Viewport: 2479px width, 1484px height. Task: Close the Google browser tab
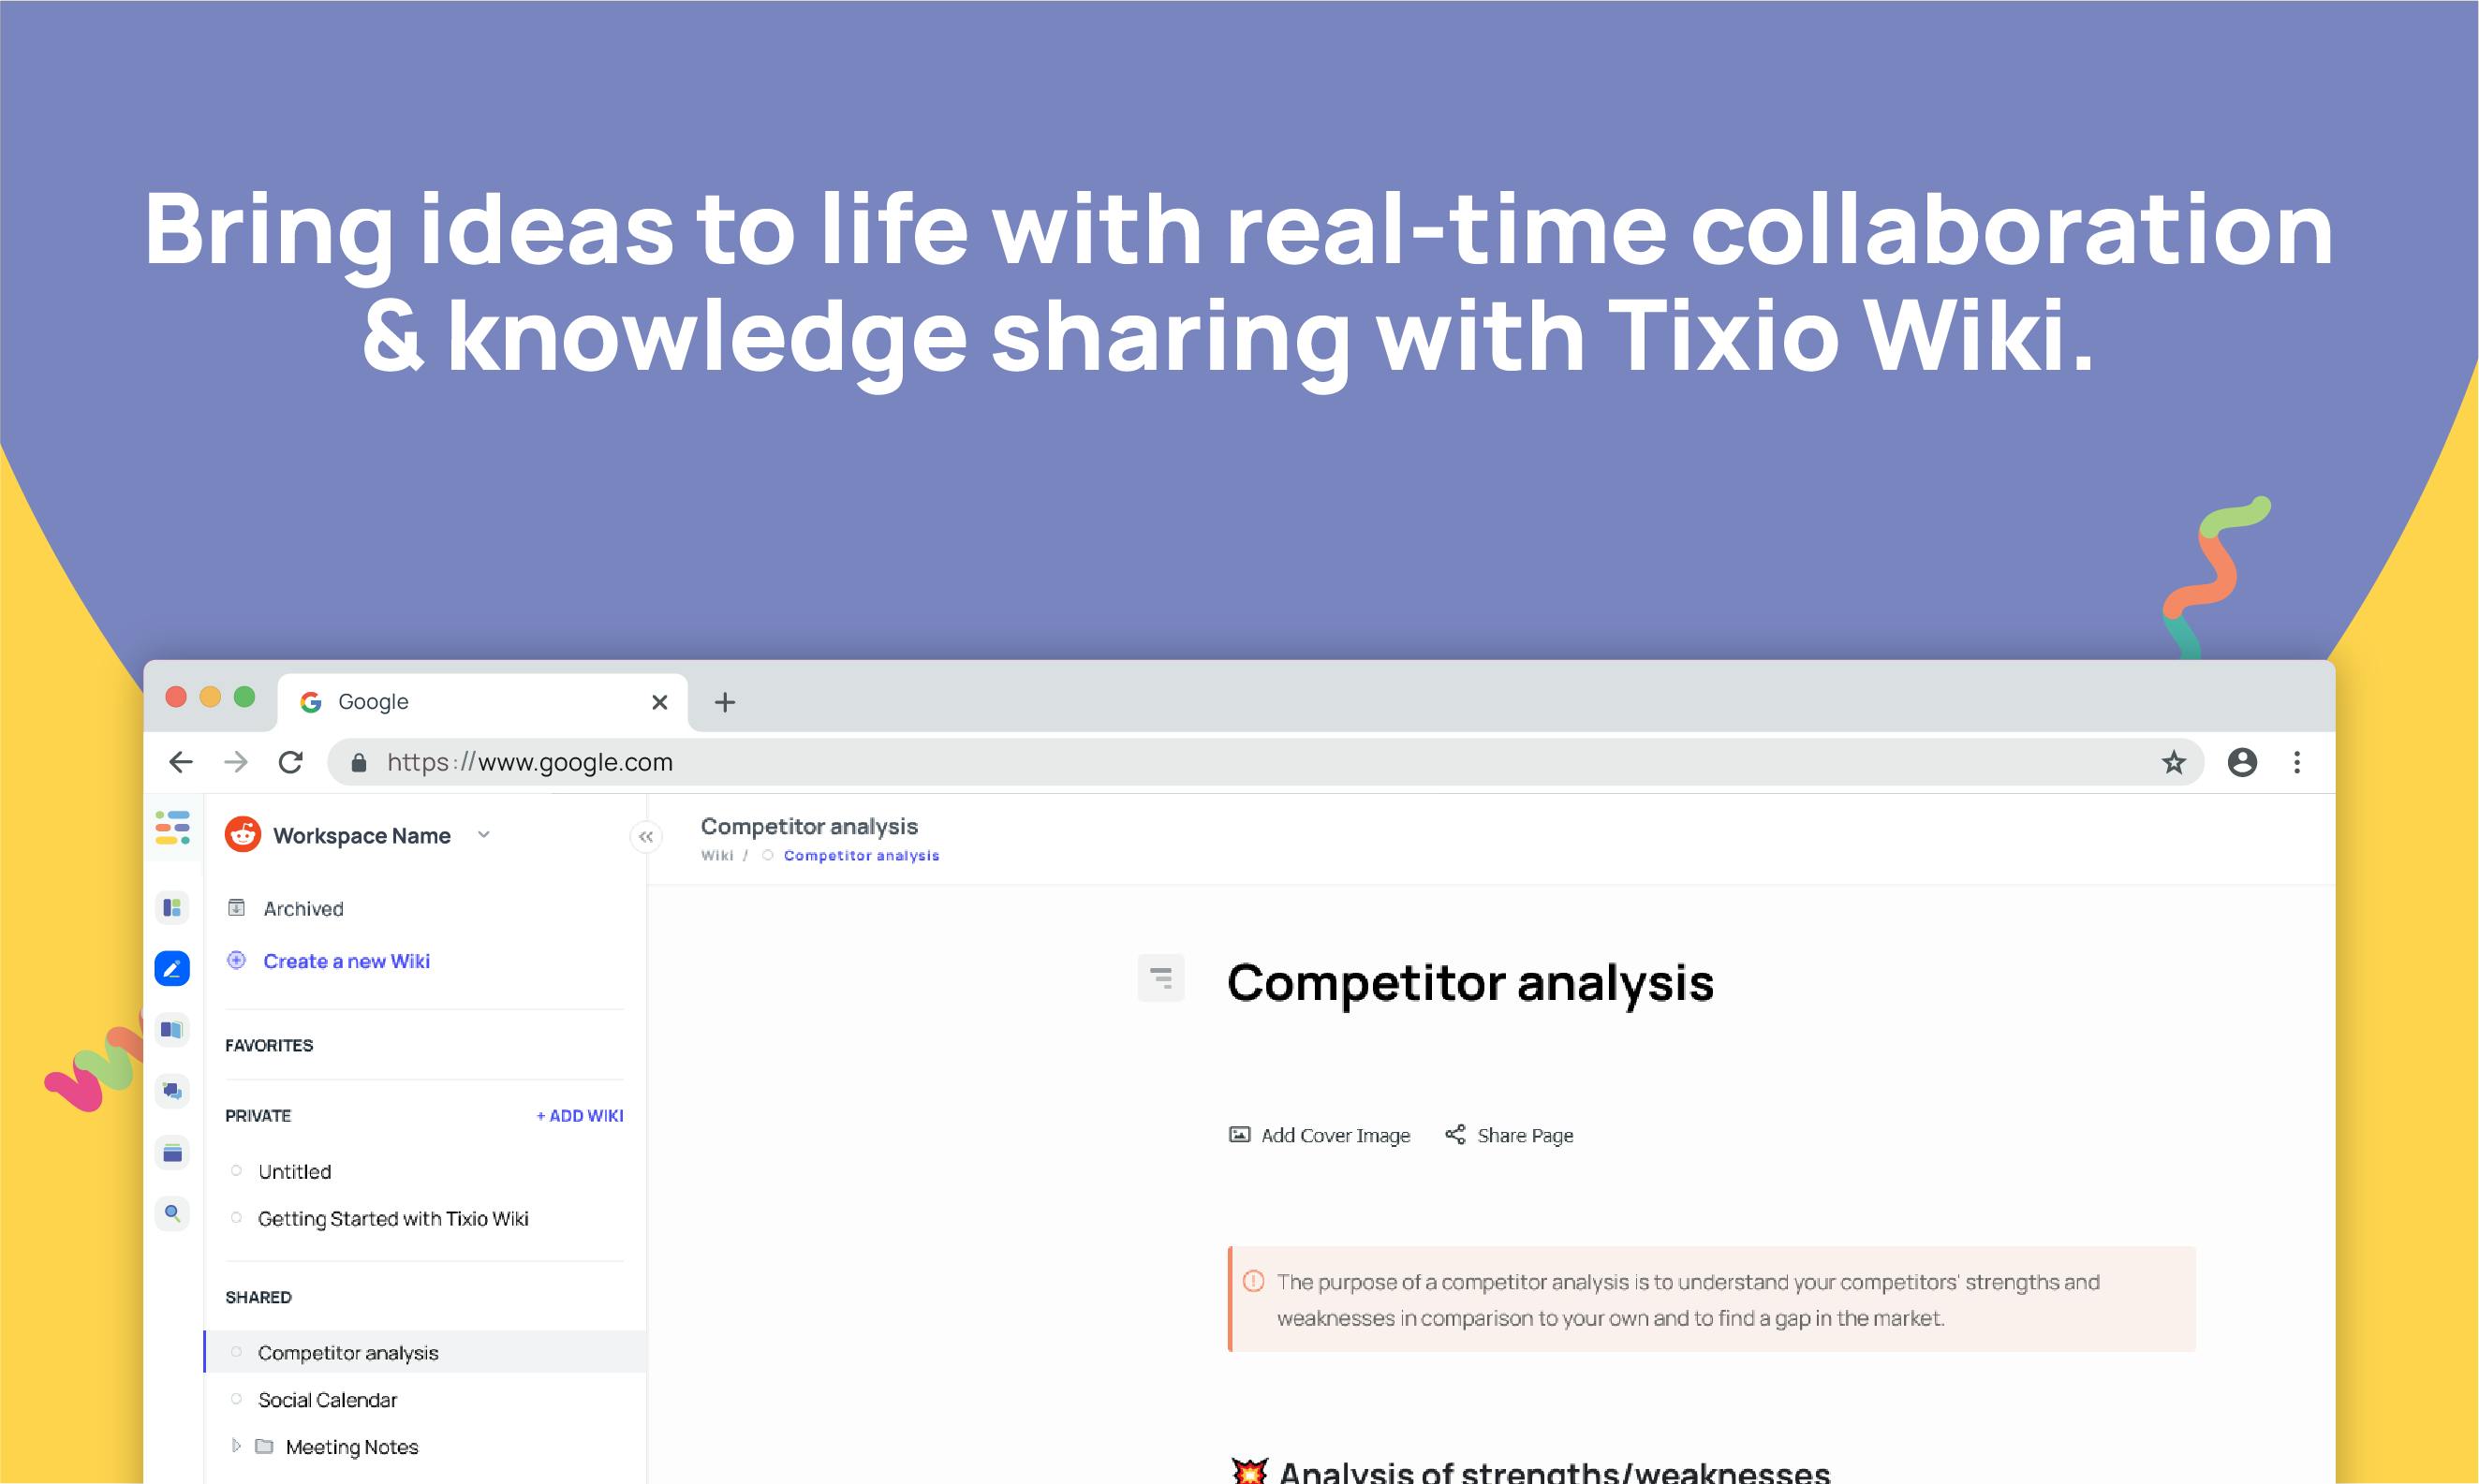(660, 702)
